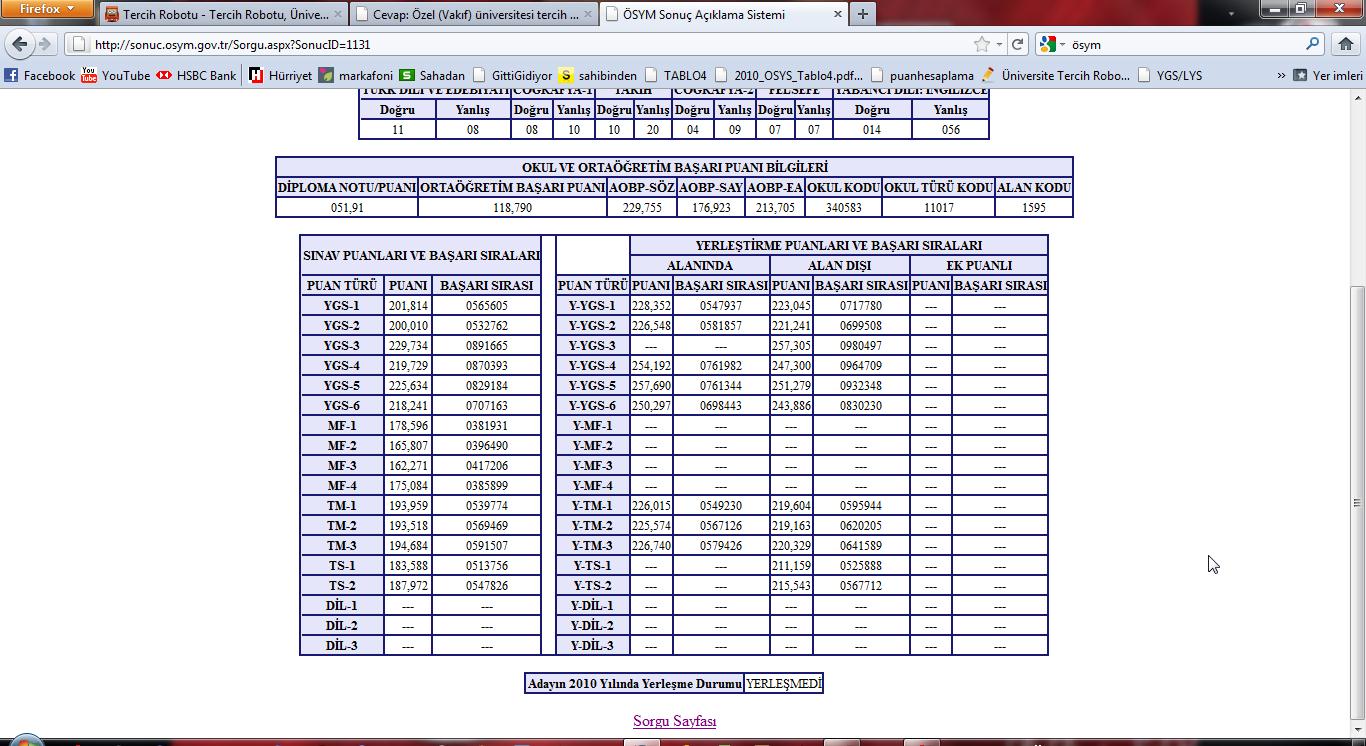
Task: Click the OKUL TÜRÜ KODU value 11017
Action: pyautogui.click(x=938, y=208)
